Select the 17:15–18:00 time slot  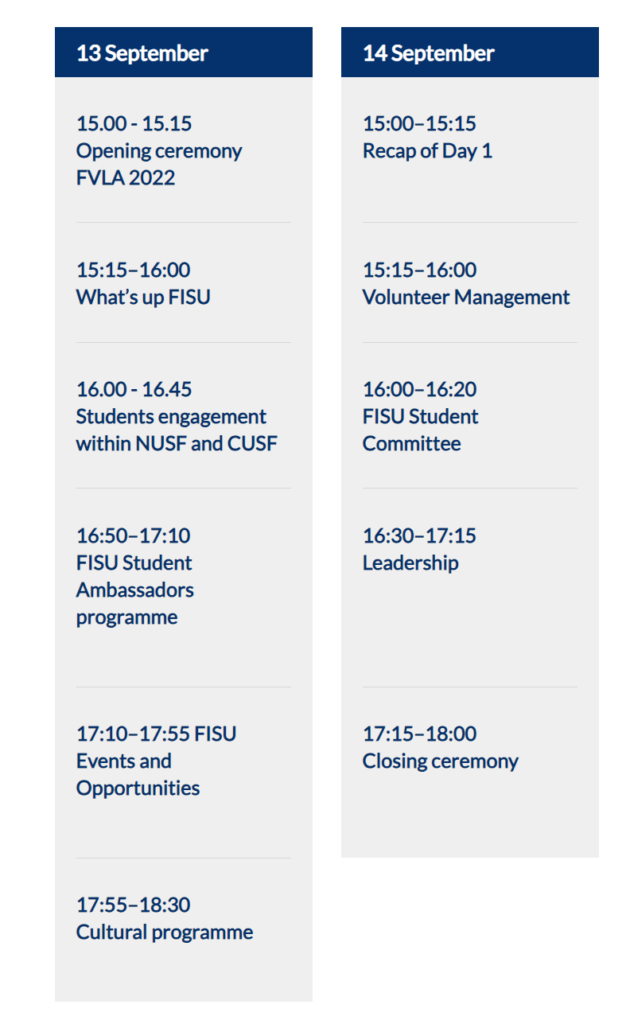coord(419,734)
